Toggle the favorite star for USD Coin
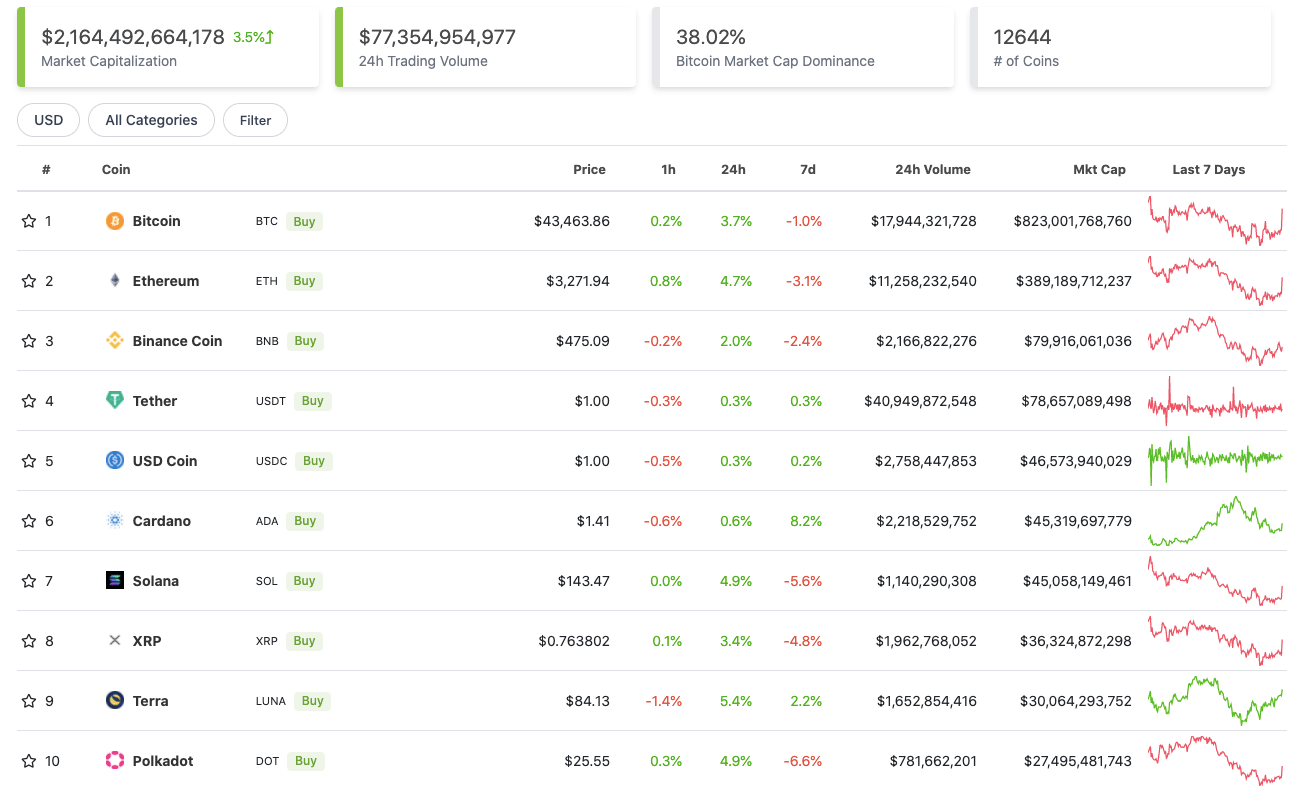 click(x=29, y=461)
